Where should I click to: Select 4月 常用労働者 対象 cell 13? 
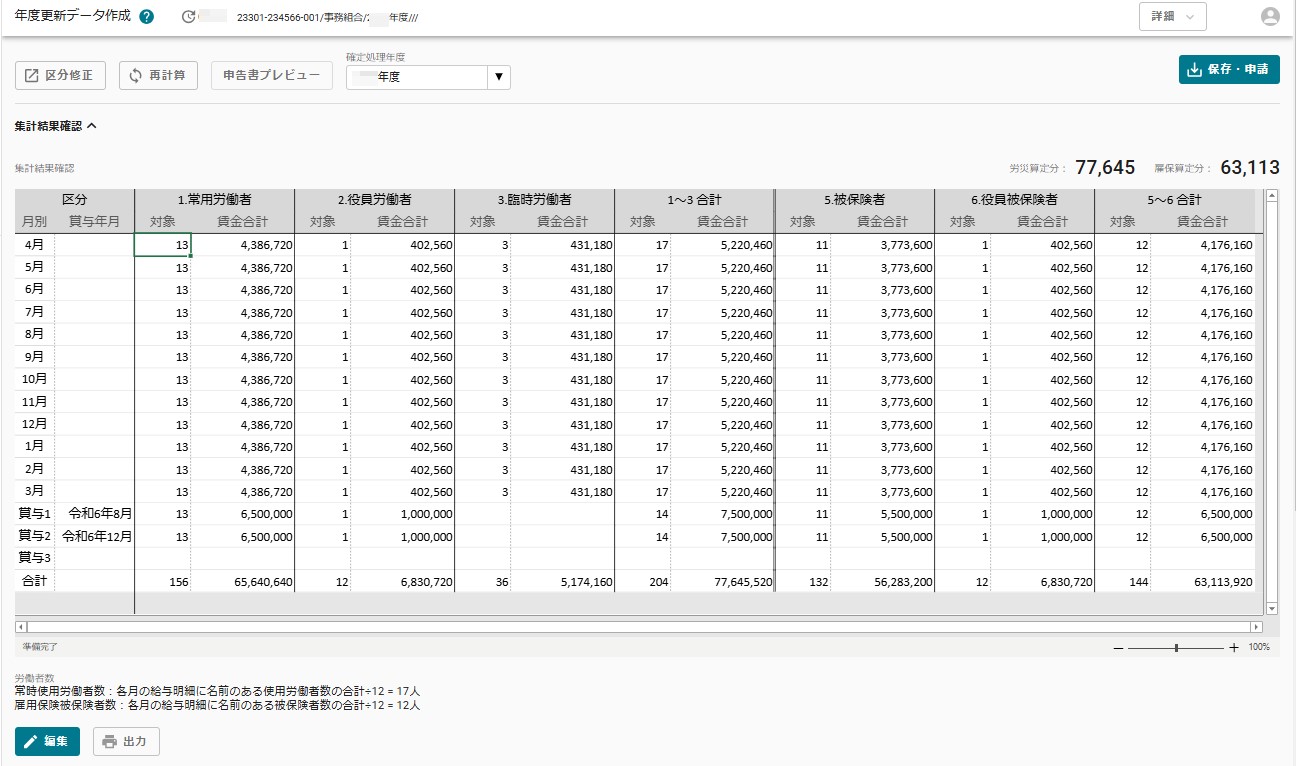pyautogui.click(x=163, y=245)
